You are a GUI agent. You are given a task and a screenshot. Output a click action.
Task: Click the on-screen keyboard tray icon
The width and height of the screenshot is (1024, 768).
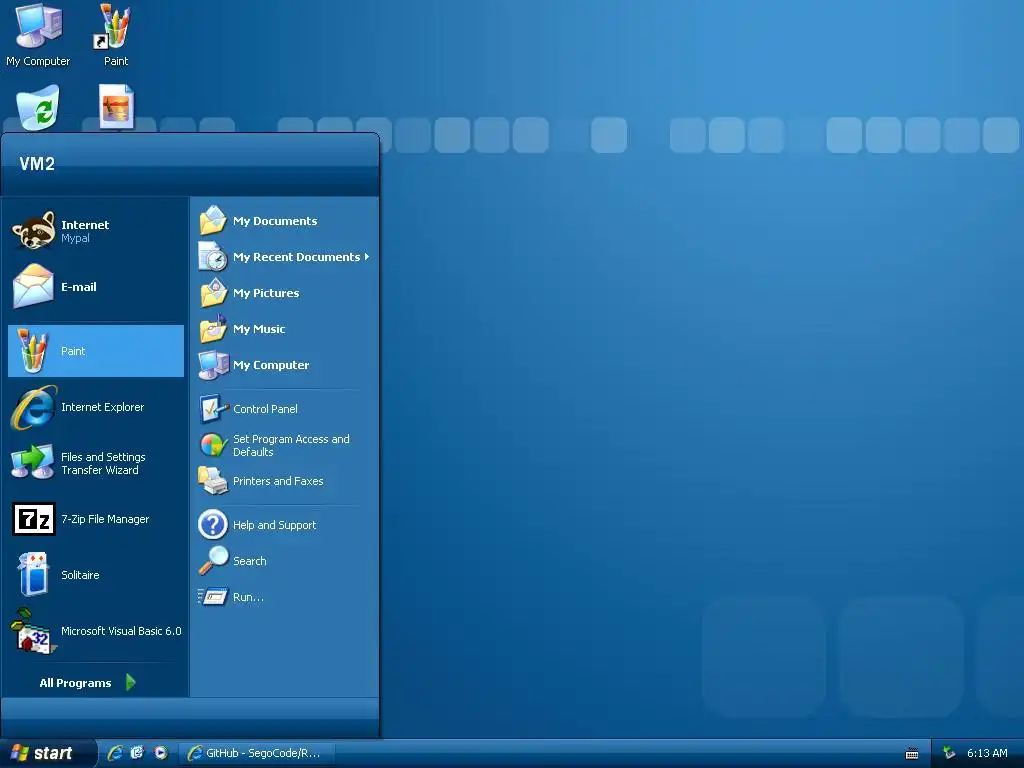(912, 754)
